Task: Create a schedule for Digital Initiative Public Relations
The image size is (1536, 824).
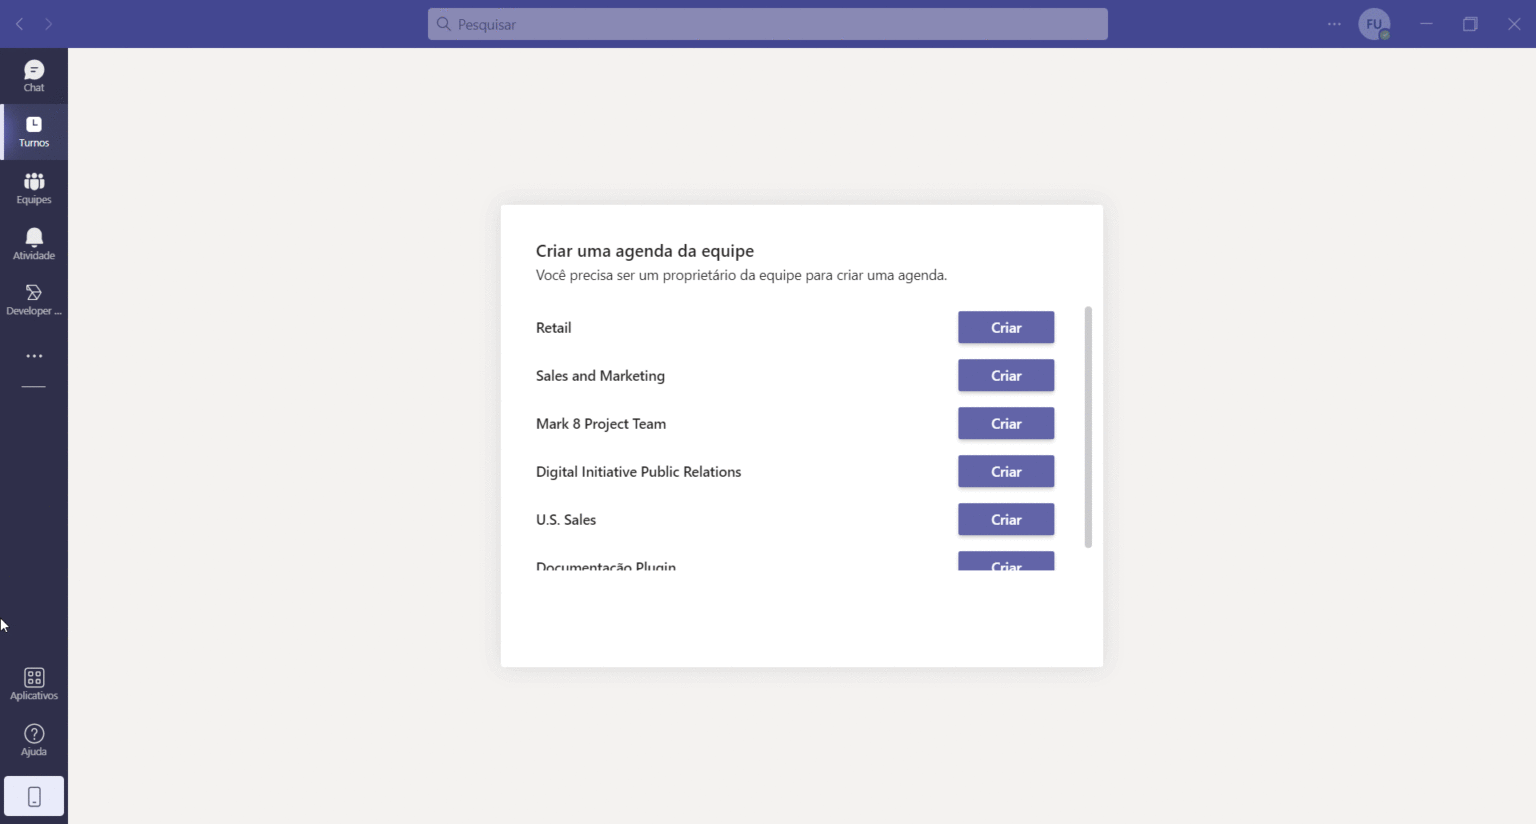Action: click(x=1006, y=471)
